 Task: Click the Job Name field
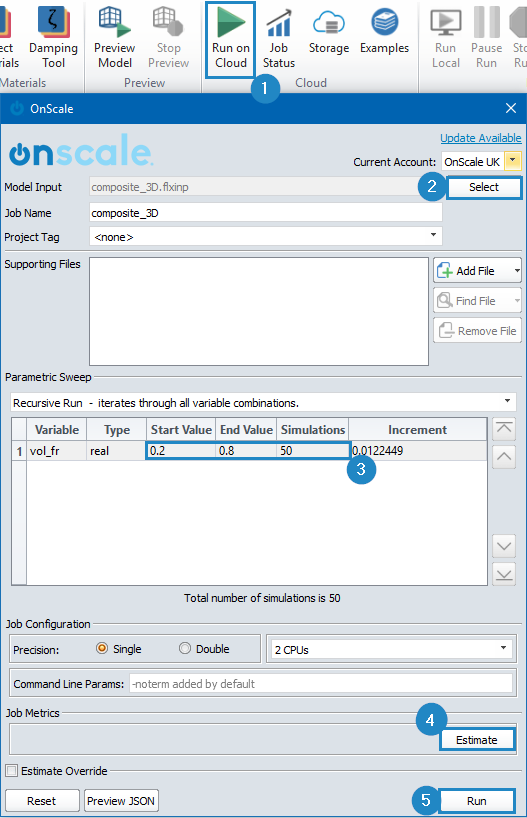pyautogui.click(x=266, y=213)
